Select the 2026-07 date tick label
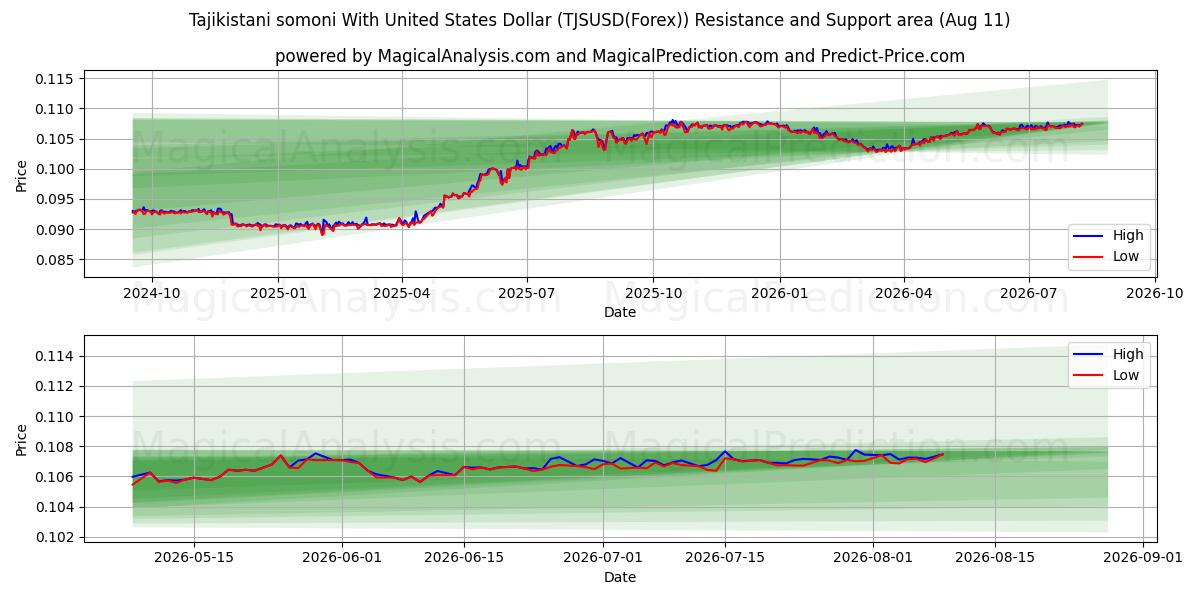1200x600 pixels. [1029, 293]
